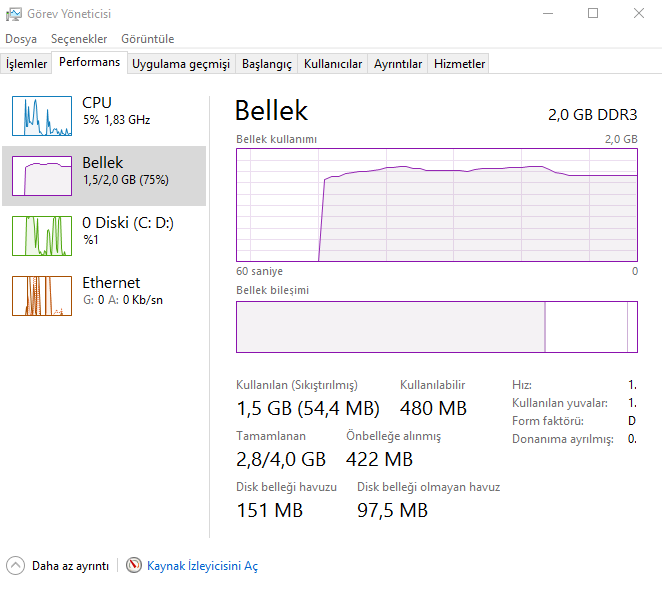This screenshot has width=662, height=589.
Task: Switch to the İşlemler tab
Action: click(x=27, y=64)
